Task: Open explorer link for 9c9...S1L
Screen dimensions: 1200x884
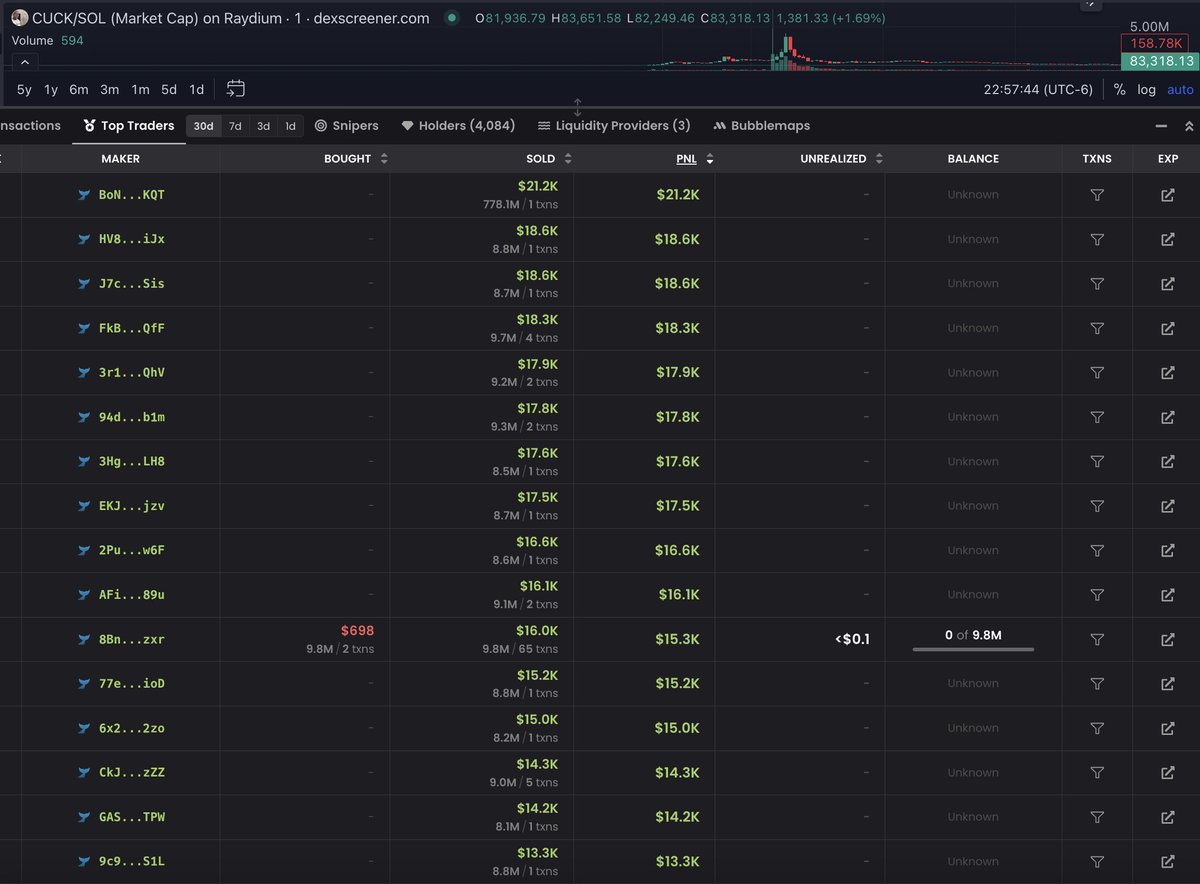Action: pos(1167,861)
